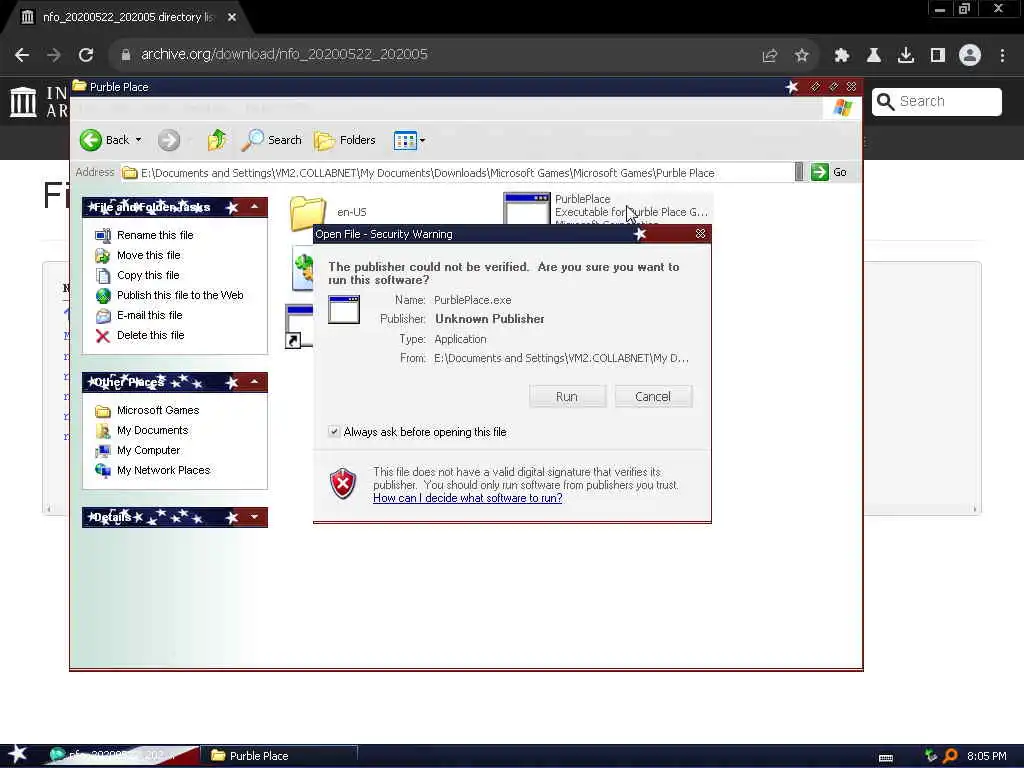Open the Chrome profile avatar

click(x=970, y=55)
